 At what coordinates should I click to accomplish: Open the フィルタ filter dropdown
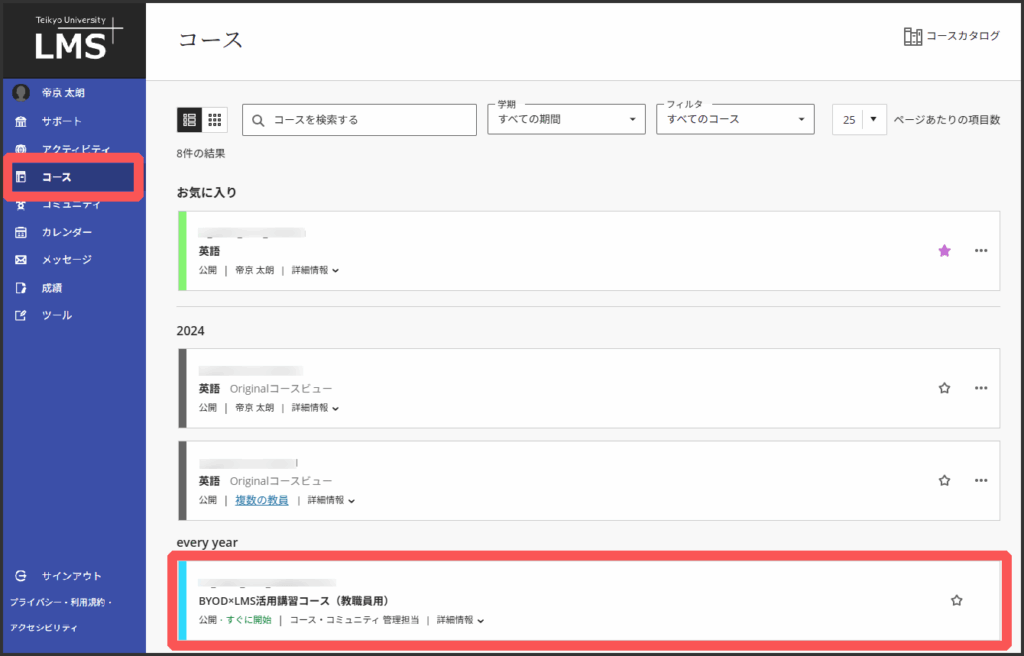click(735, 120)
